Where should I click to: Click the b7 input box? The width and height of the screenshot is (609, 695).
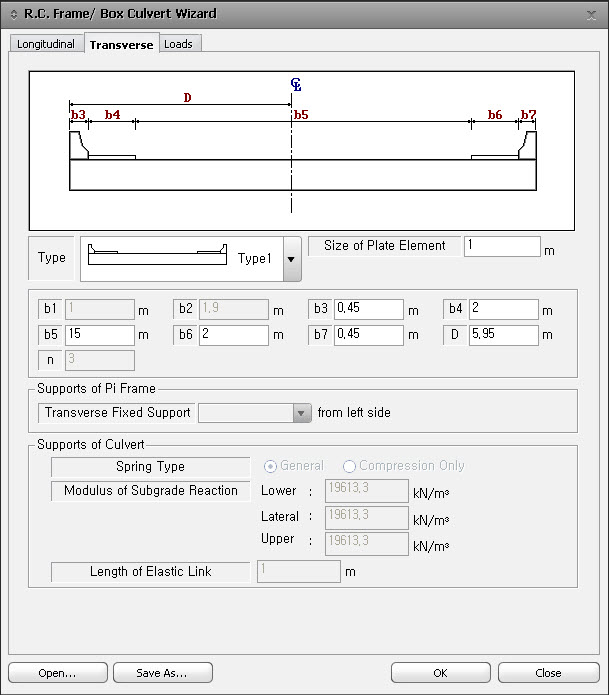(368, 335)
